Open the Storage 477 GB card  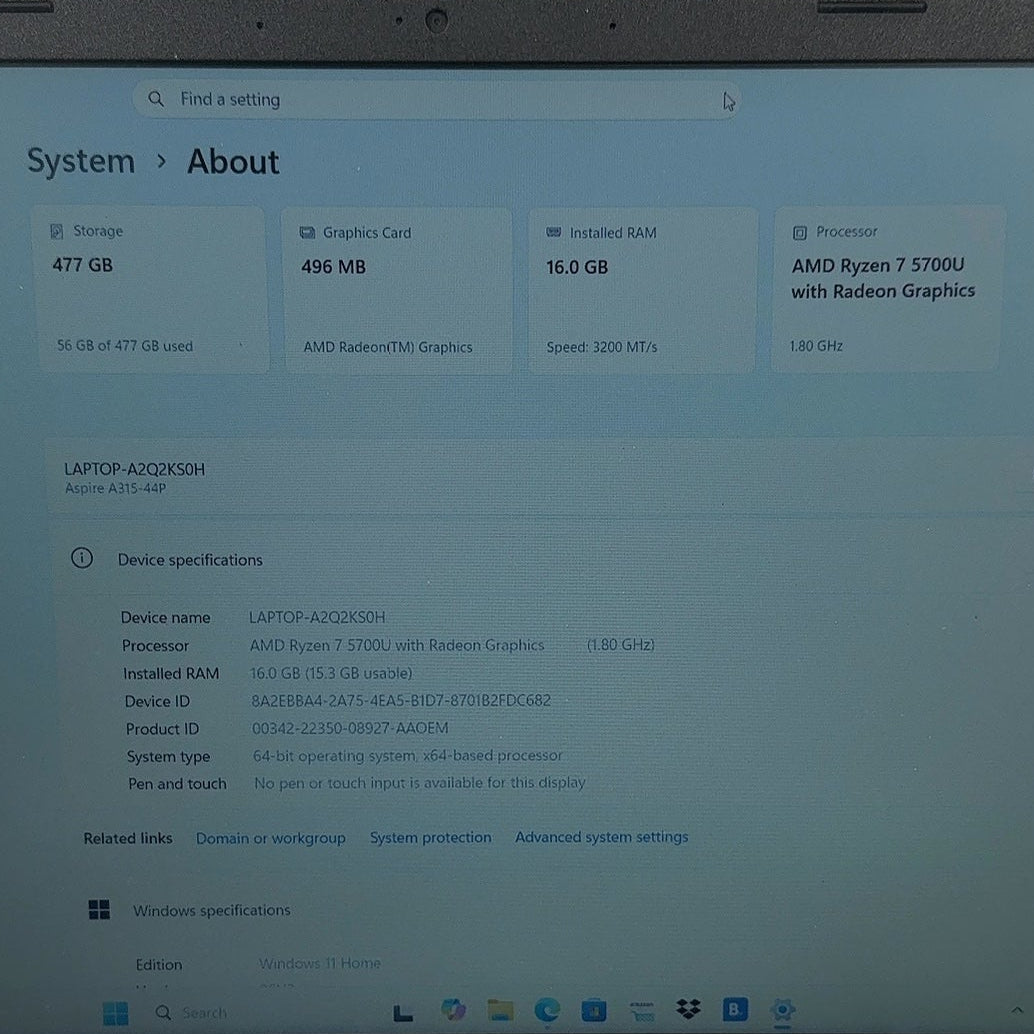pos(151,289)
